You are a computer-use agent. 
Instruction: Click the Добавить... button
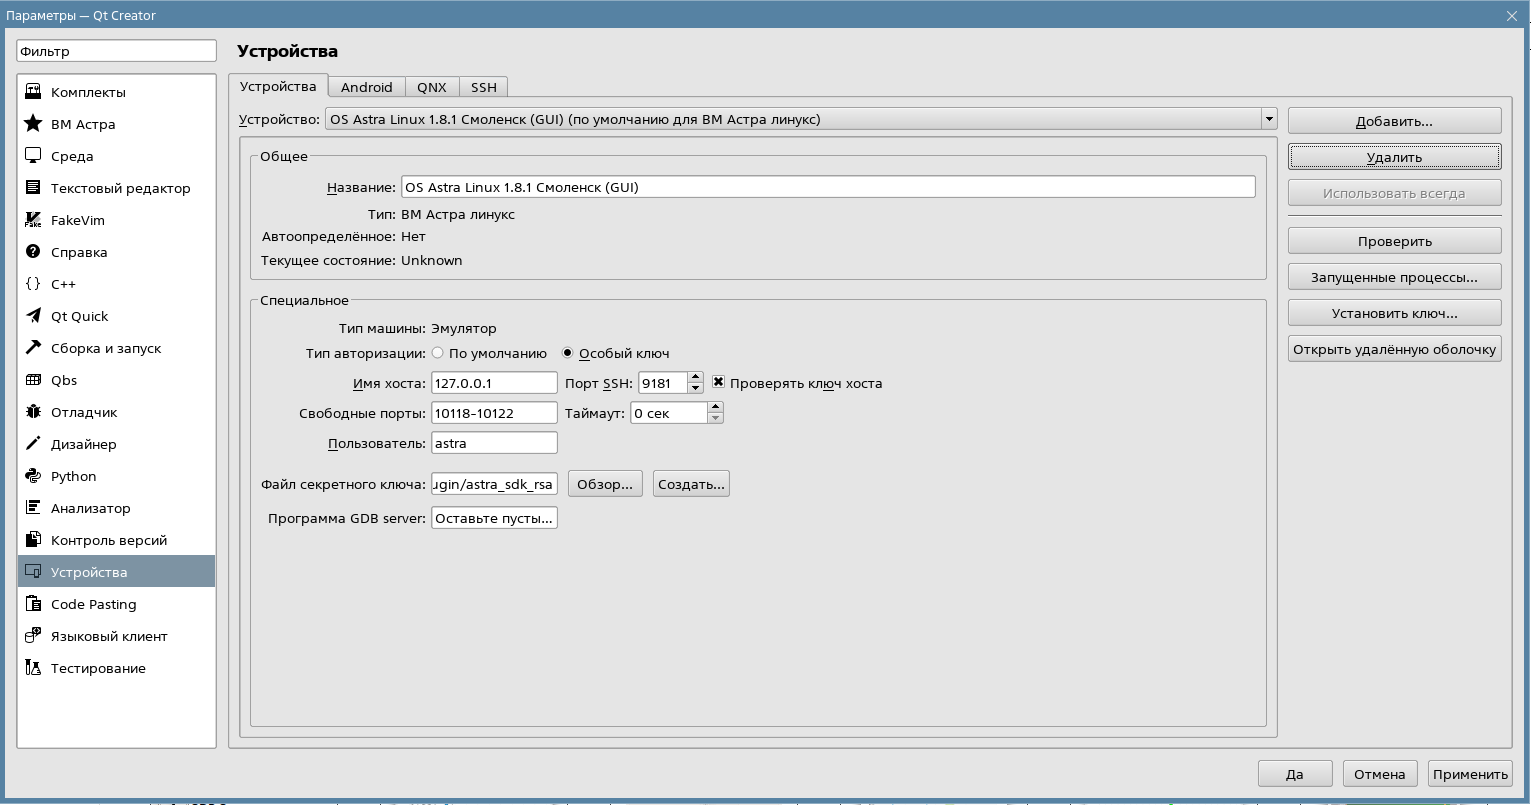1394,121
